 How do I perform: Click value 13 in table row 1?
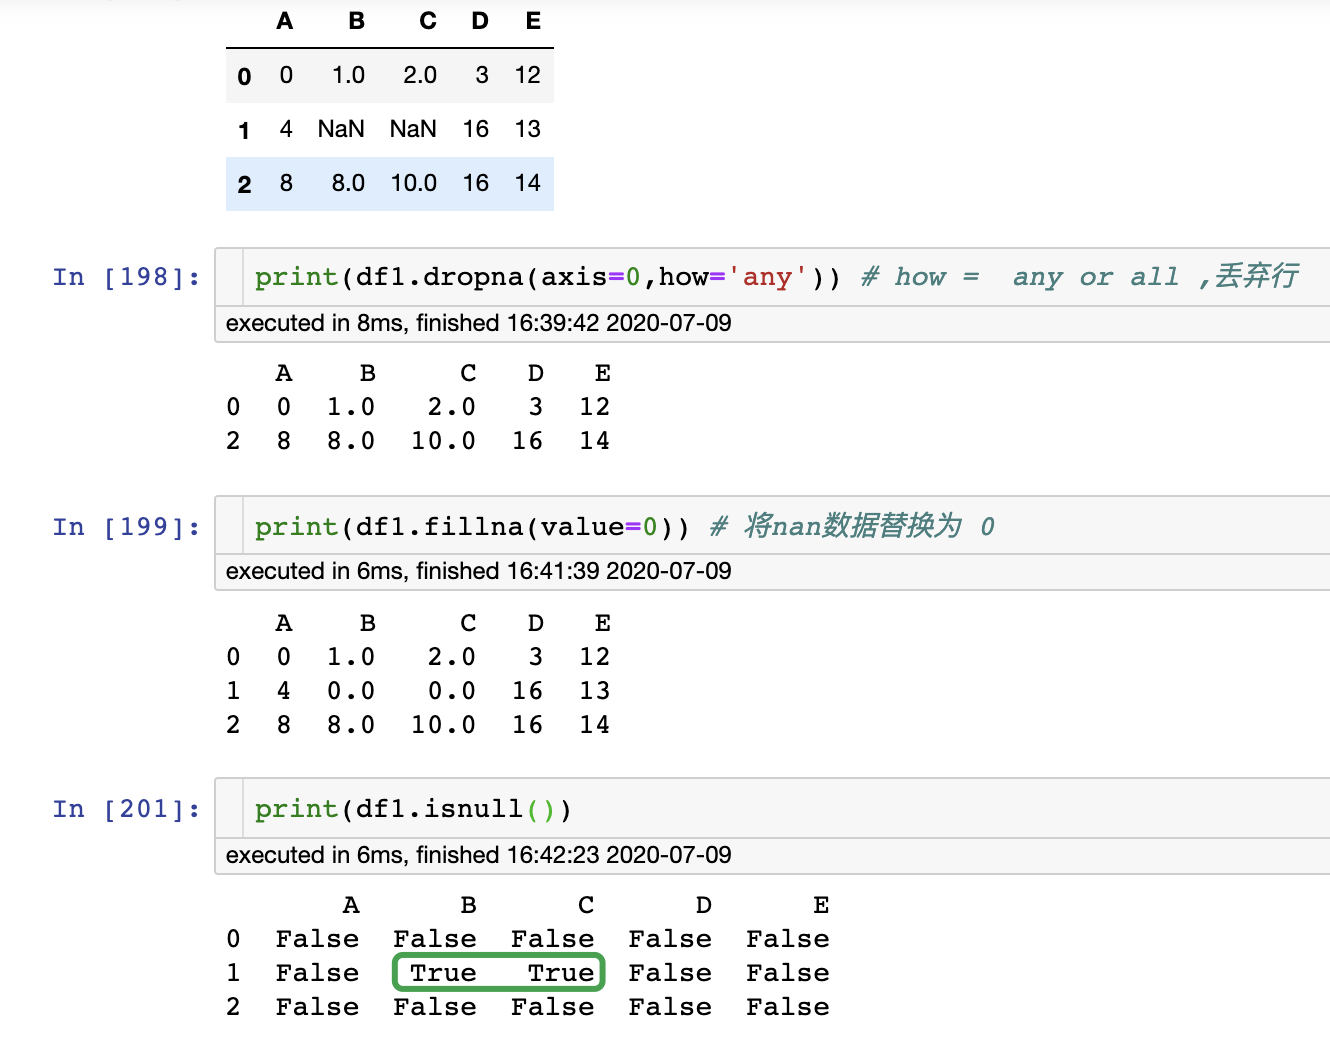528,129
